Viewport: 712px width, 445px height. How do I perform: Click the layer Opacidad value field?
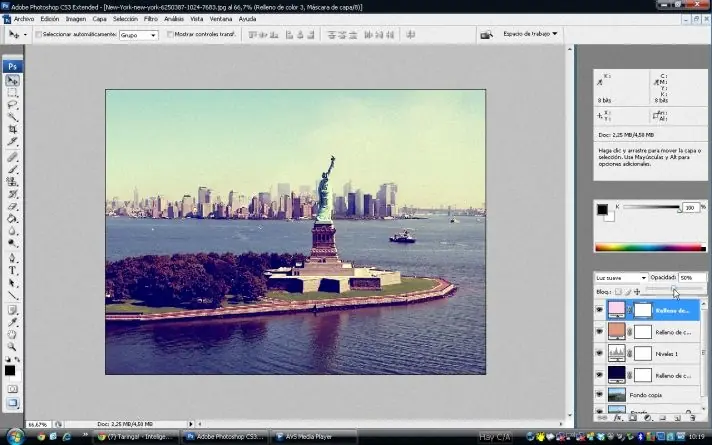[x=689, y=277]
